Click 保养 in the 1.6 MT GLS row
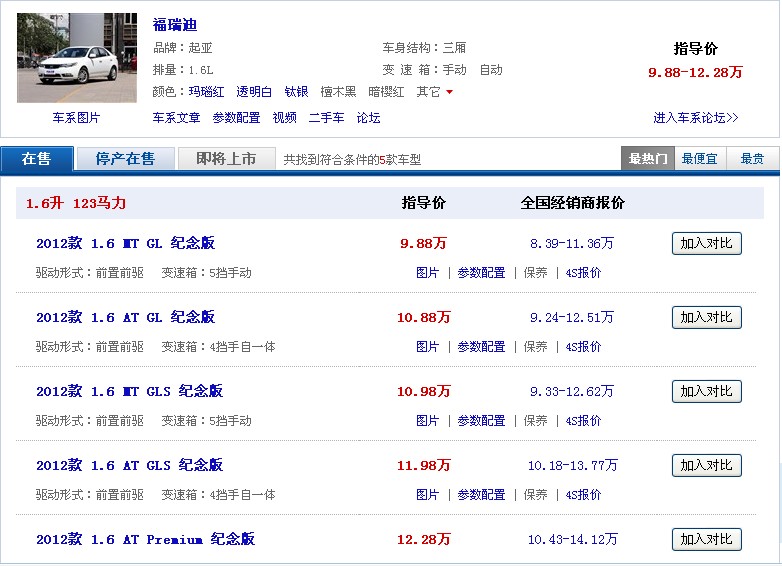 535,421
